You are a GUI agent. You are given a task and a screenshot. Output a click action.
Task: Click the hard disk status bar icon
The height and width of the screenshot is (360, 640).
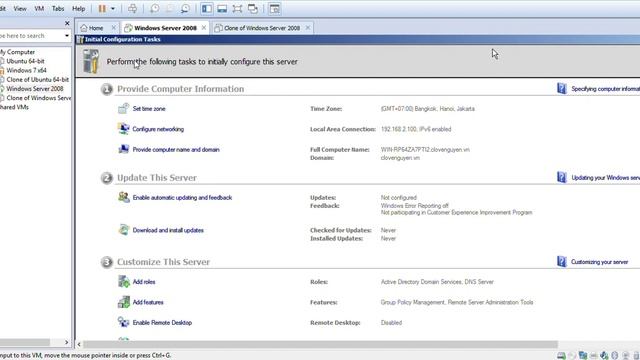click(x=562, y=356)
